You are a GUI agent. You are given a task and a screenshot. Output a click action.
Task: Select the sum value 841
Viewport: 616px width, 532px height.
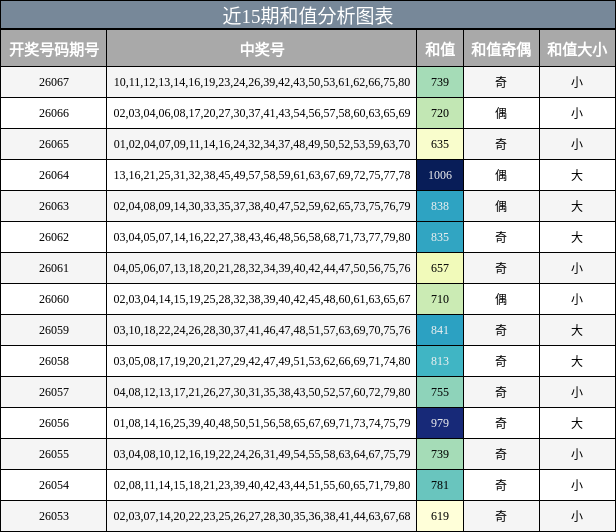440,330
